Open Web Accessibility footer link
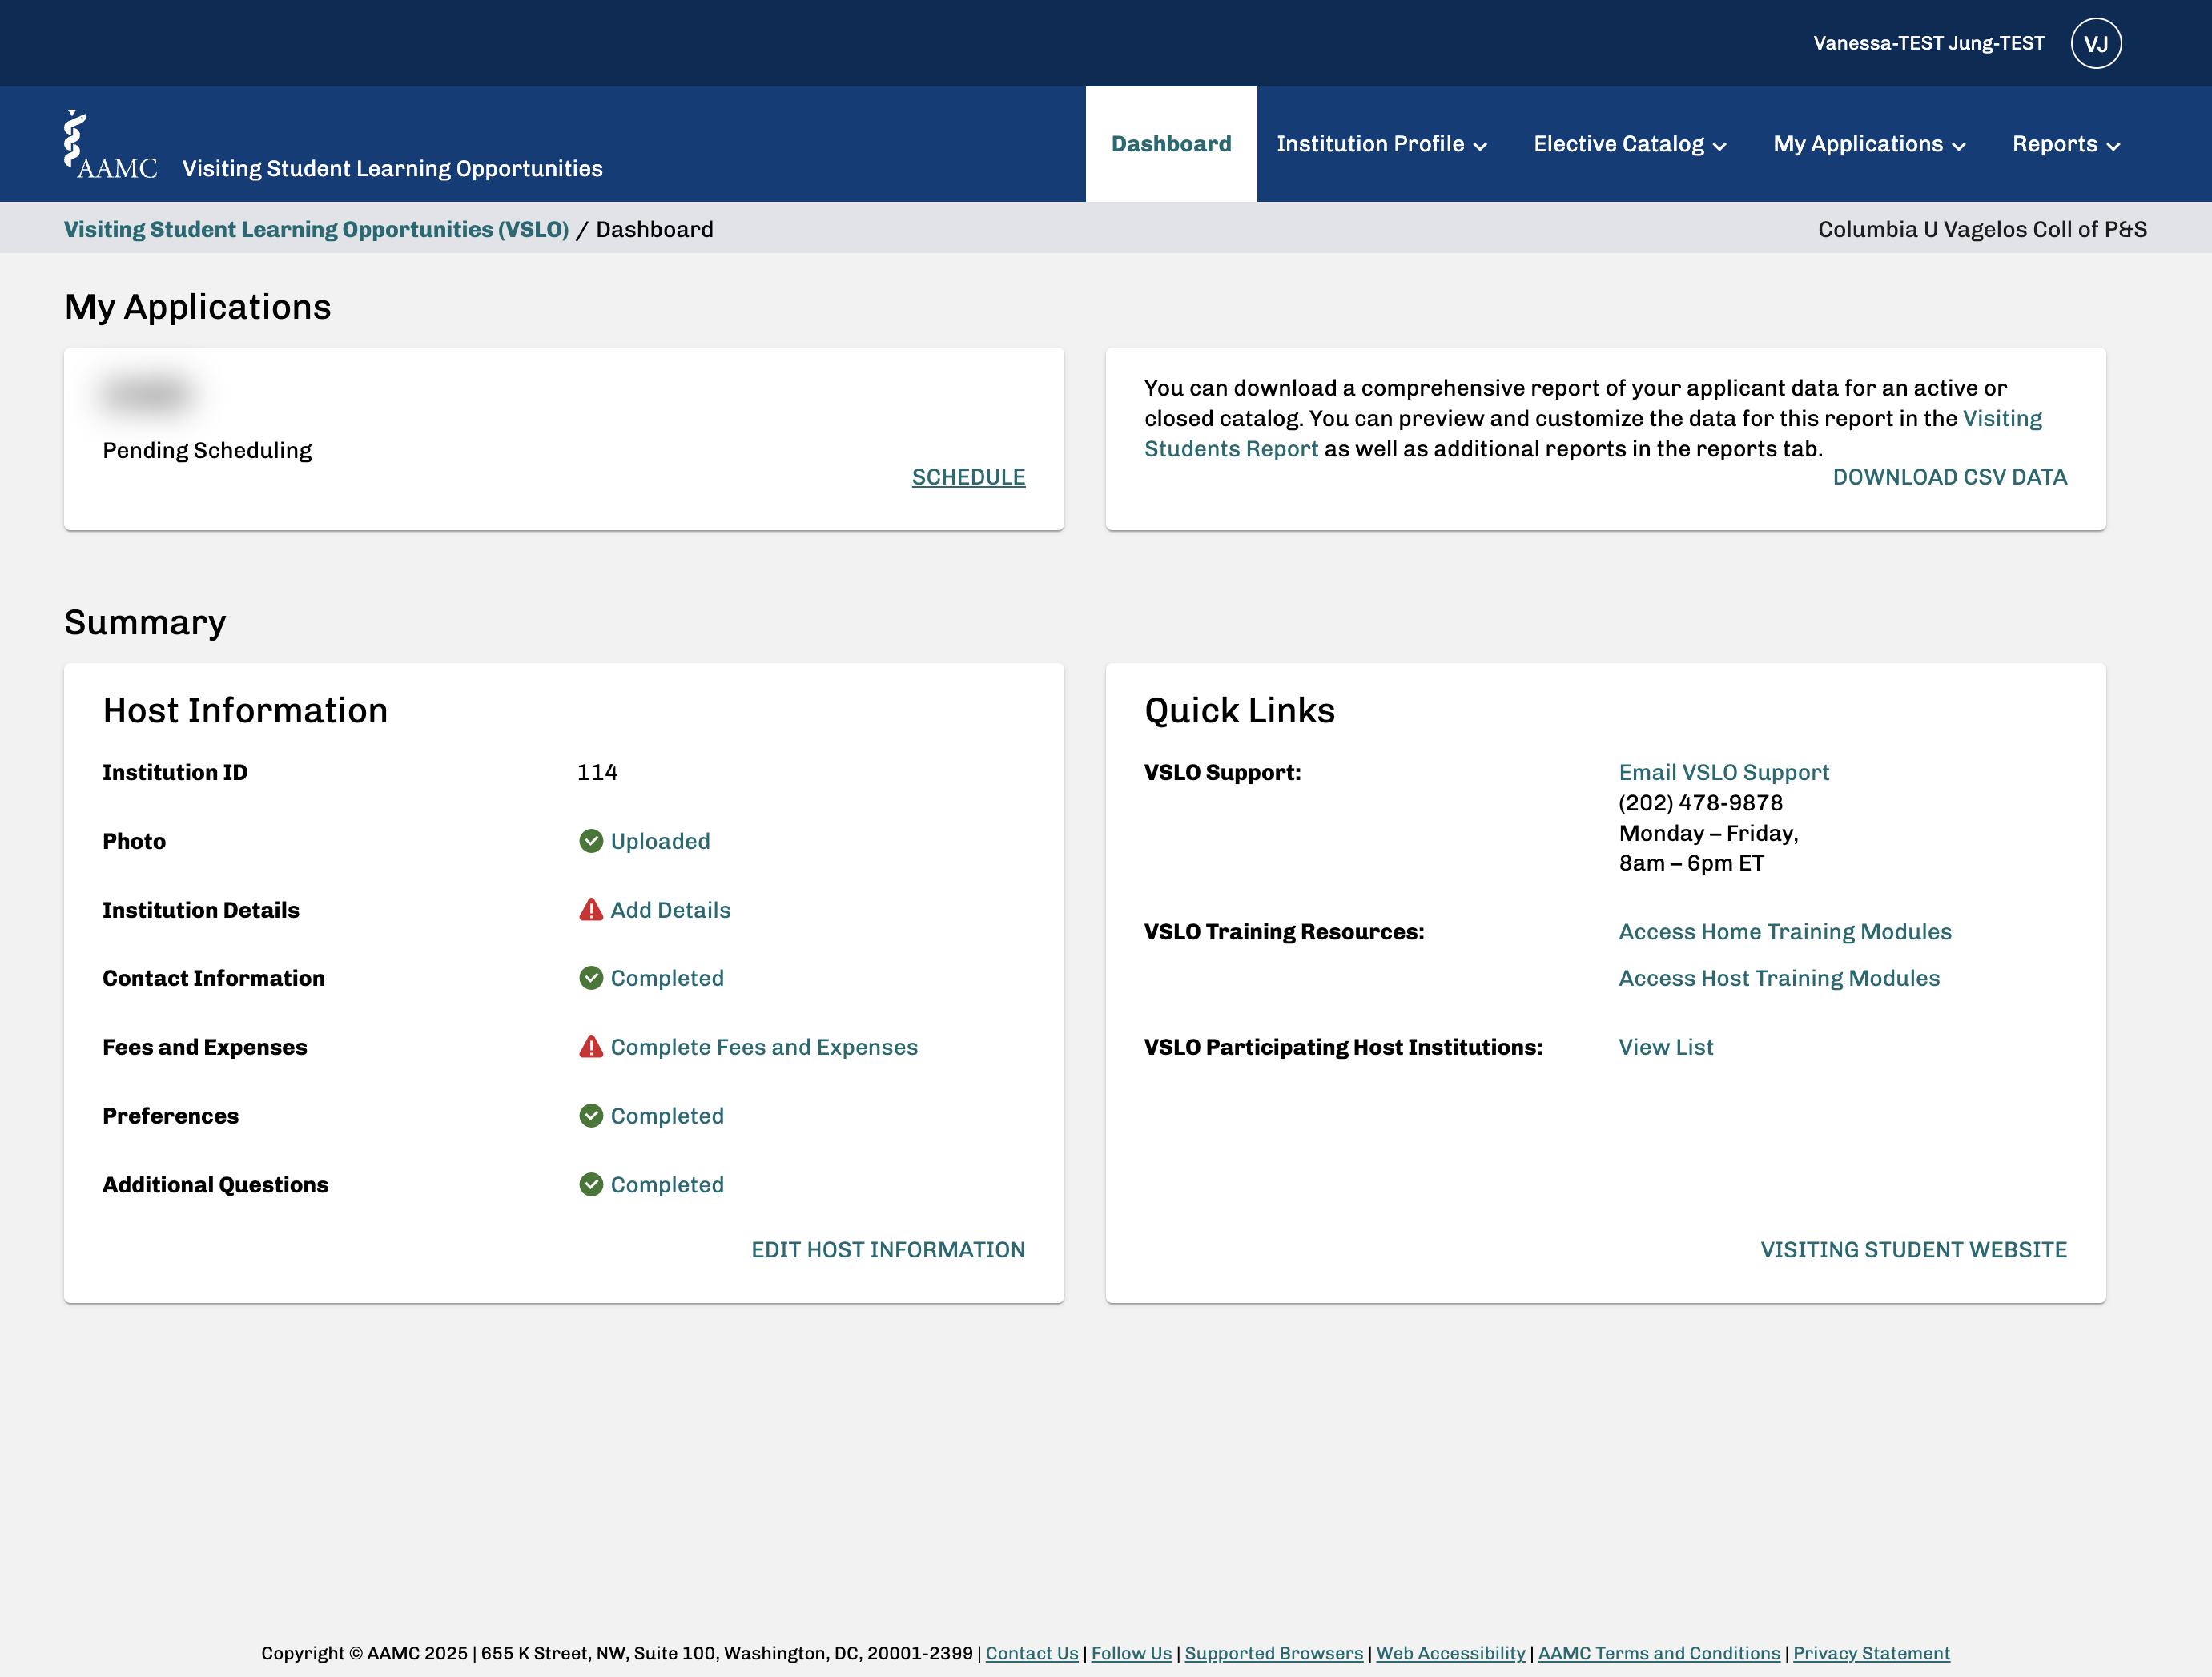The width and height of the screenshot is (2212, 1677). [x=1451, y=1653]
